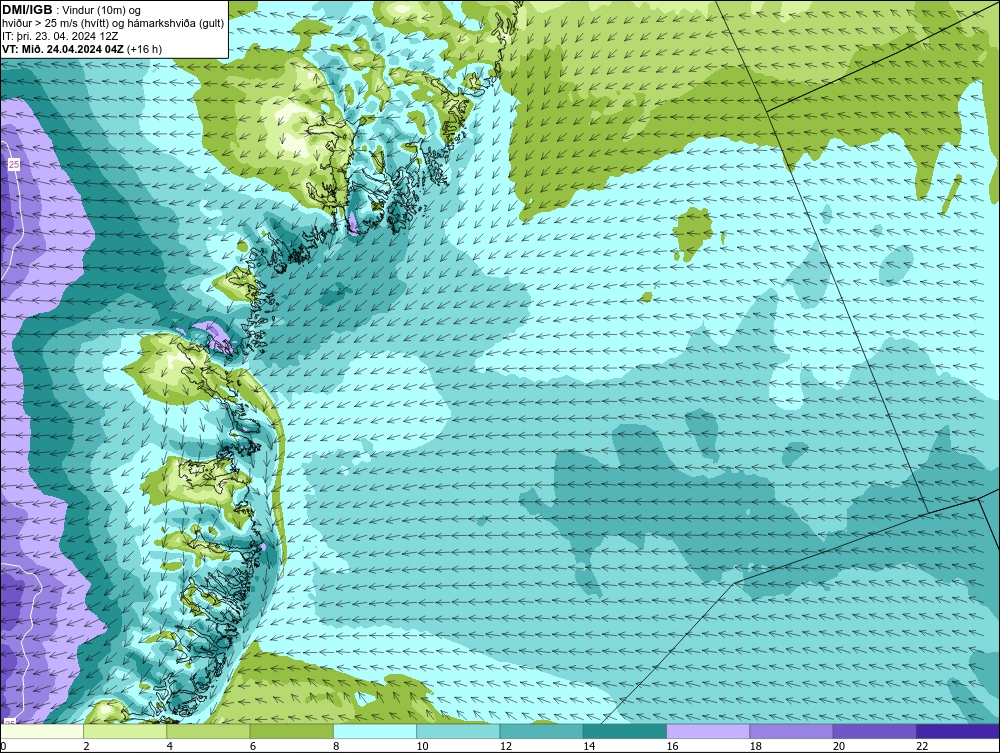Click the legend tick label '22'
The width and height of the screenshot is (1000, 753).
tap(922, 746)
